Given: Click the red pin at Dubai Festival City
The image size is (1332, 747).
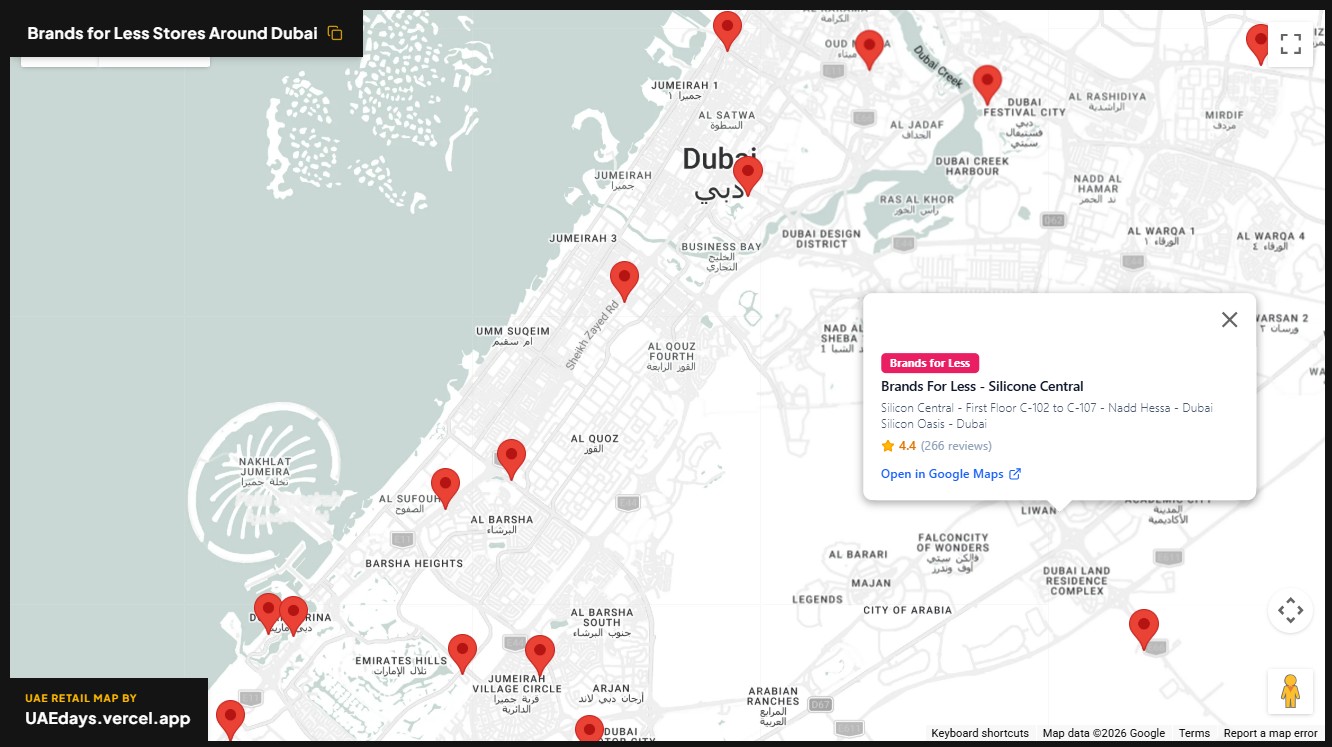Looking at the screenshot, I should coord(987,85).
